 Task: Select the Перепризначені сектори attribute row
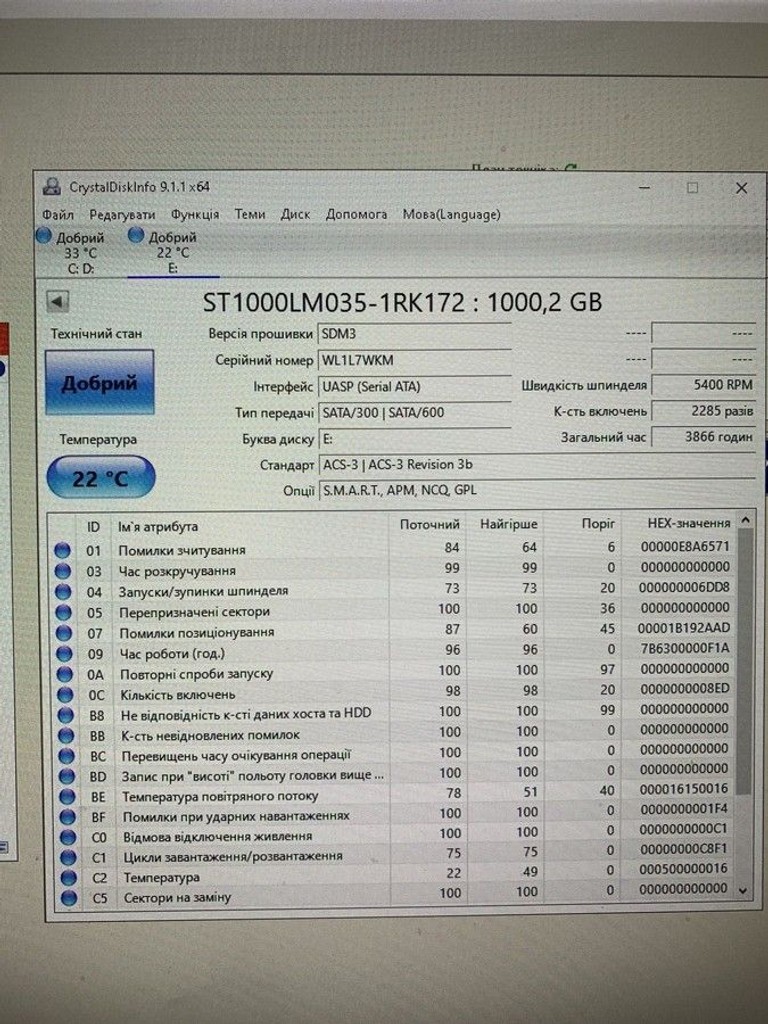(394, 610)
